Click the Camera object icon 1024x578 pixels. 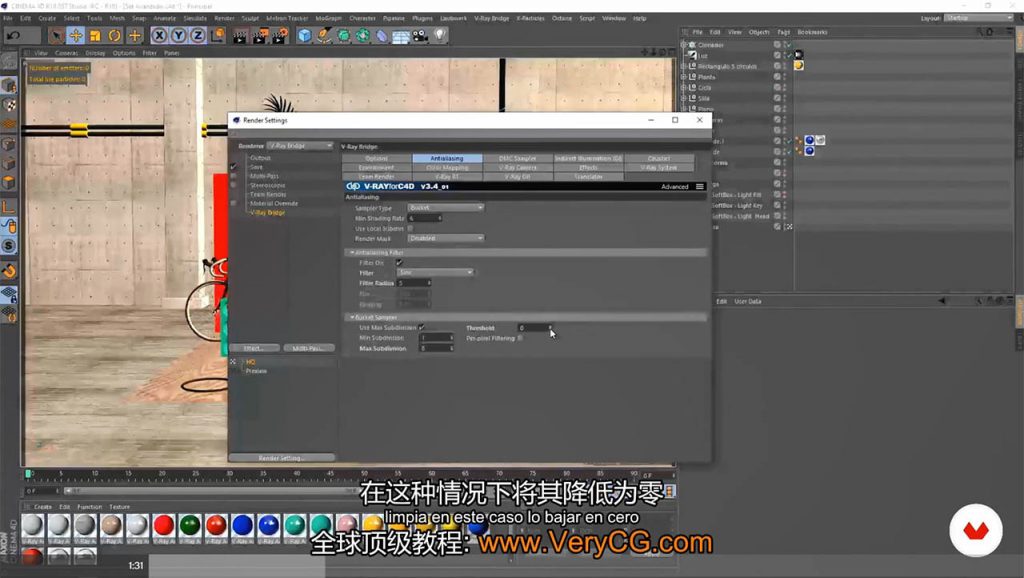pyautogui.click(x=421, y=35)
